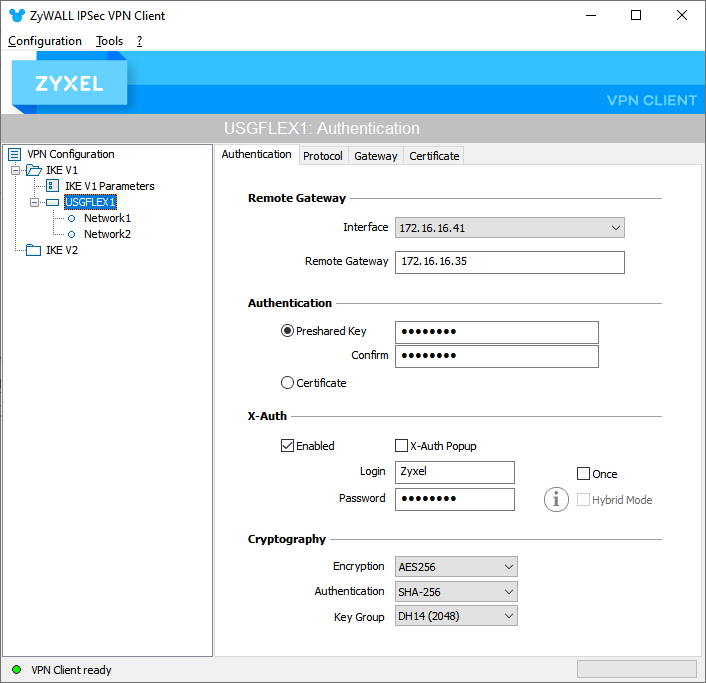Disable the X-Auth Enabled checkbox
Screen dimensions: 706x683
point(288,446)
